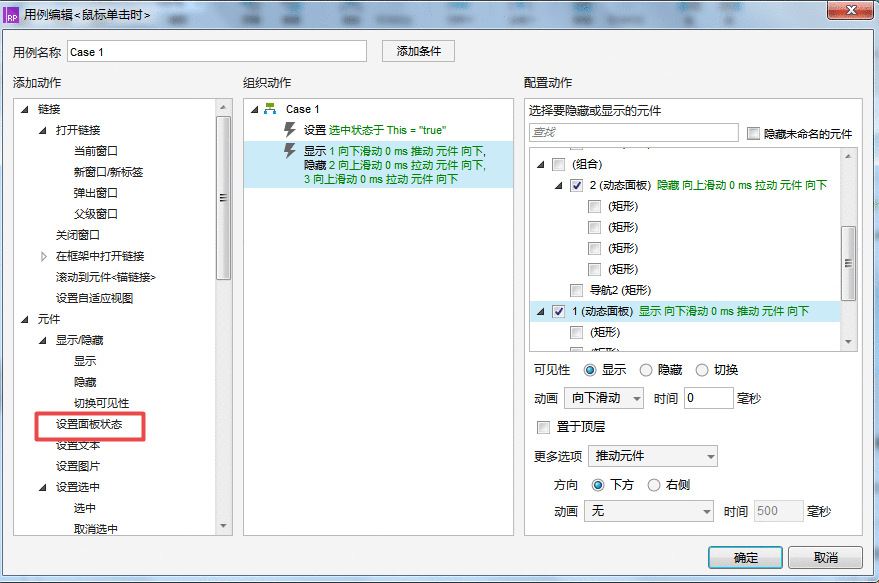Select the 切换 visibility radio button
Screen dimensions: 879x583
click(702, 370)
